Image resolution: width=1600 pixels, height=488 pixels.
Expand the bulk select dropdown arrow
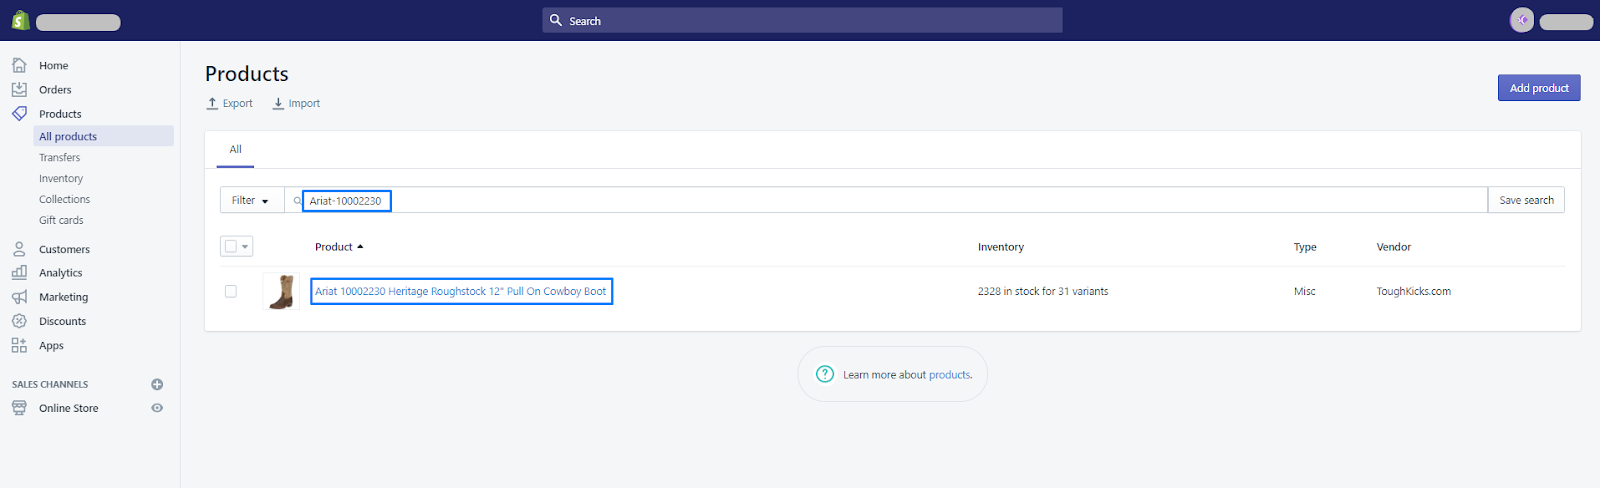245,246
